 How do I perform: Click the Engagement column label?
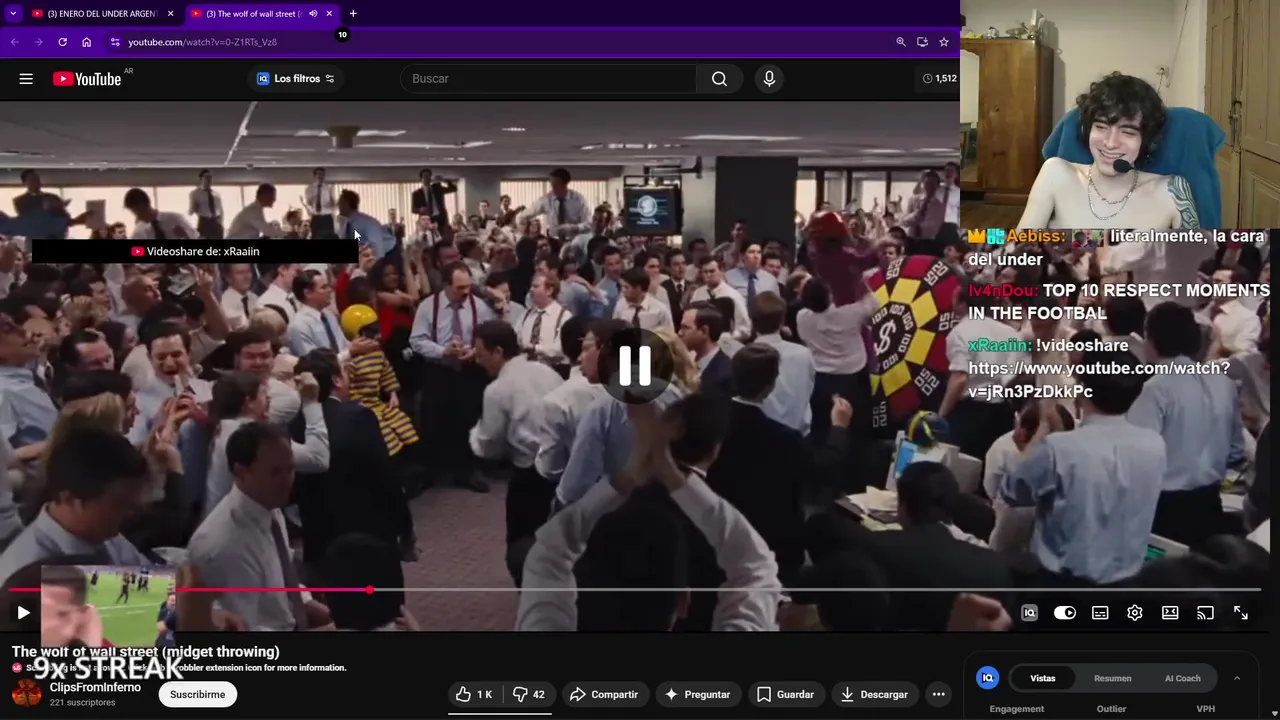[x=1016, y=709]
